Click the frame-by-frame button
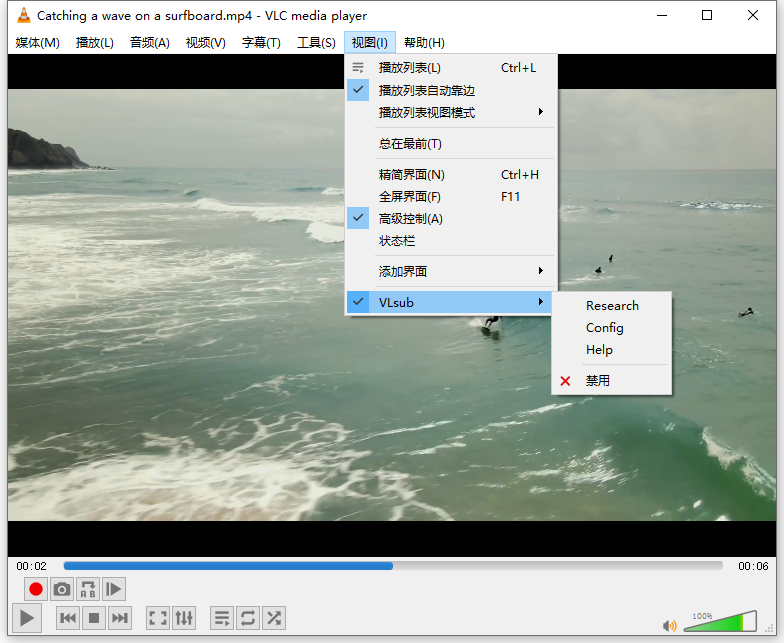 click(114, 589)
